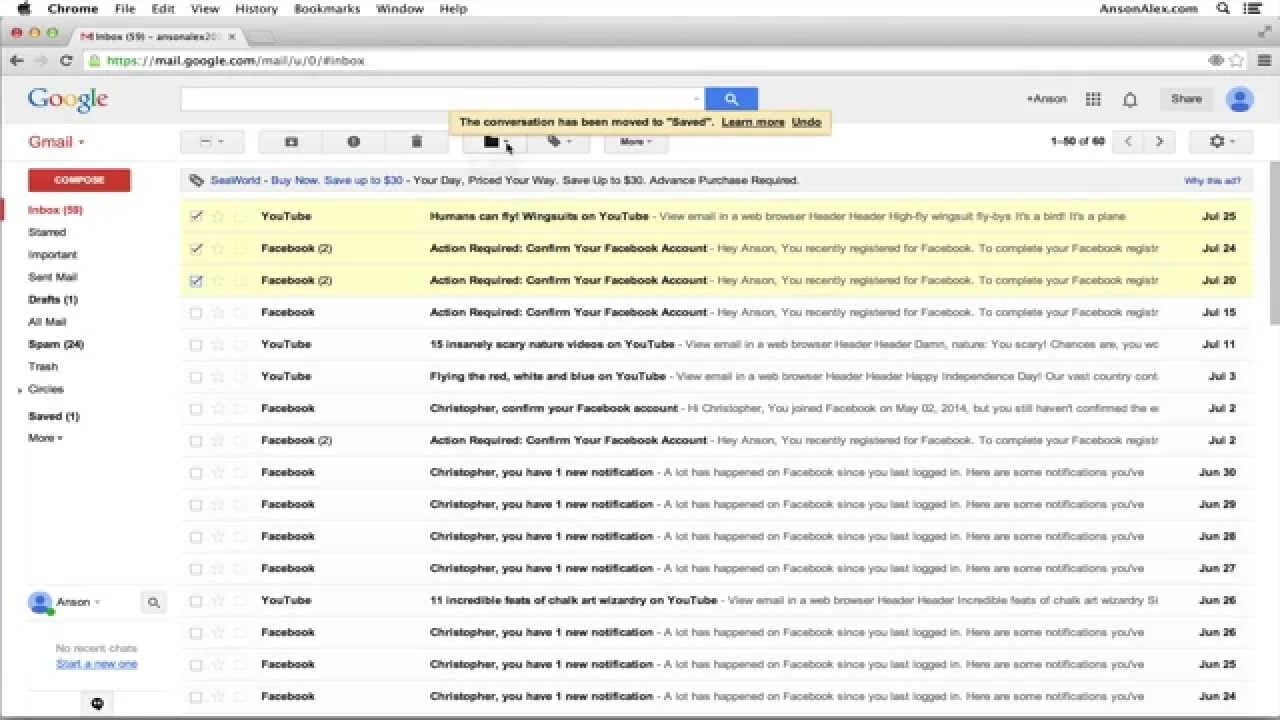Viewport: 1280px width, 720px height.
Task: Click the Why this ad? link
Action: (x=1212, y=181)
